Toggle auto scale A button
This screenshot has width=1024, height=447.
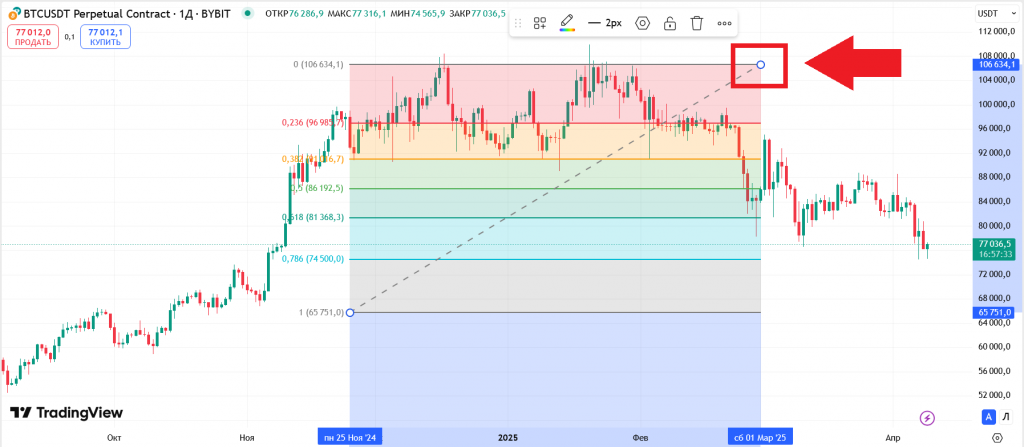[x=989, y=417]
